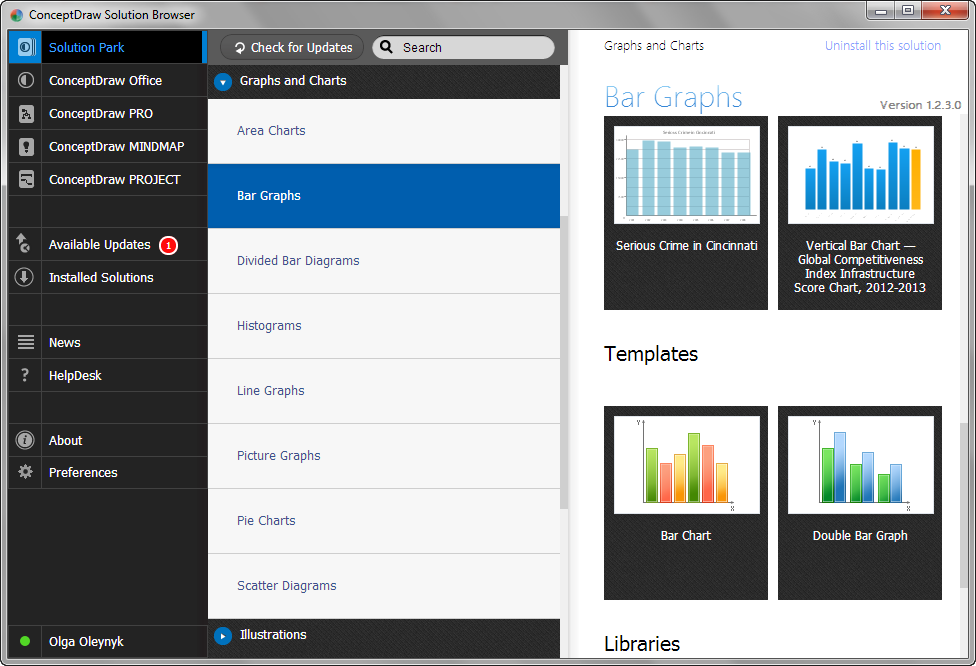Click the ConceptDraw app icon in title bar
Viewport: 976px width, 666px height.
pos(17,15)
